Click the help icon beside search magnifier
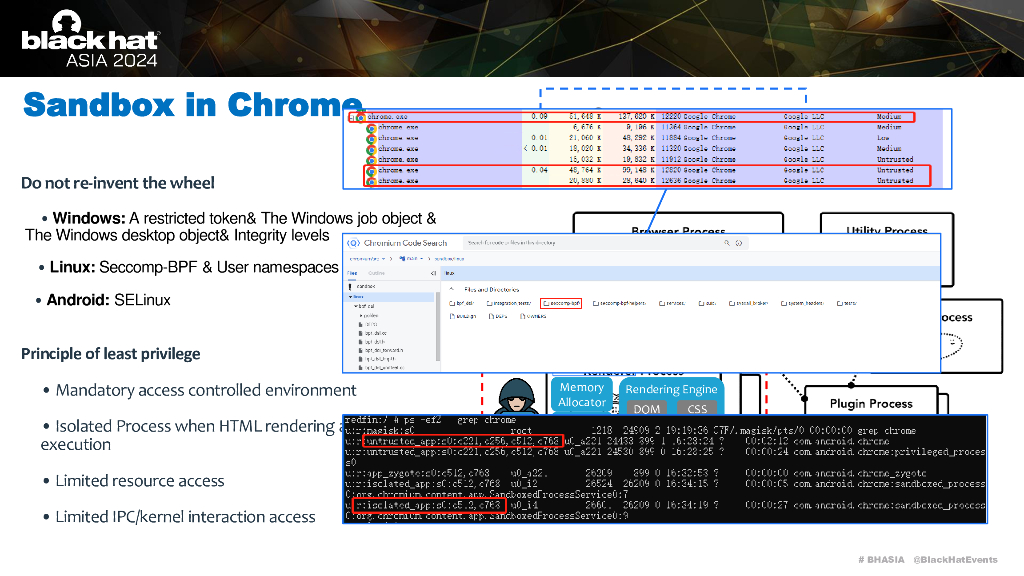 pos(739,243)
